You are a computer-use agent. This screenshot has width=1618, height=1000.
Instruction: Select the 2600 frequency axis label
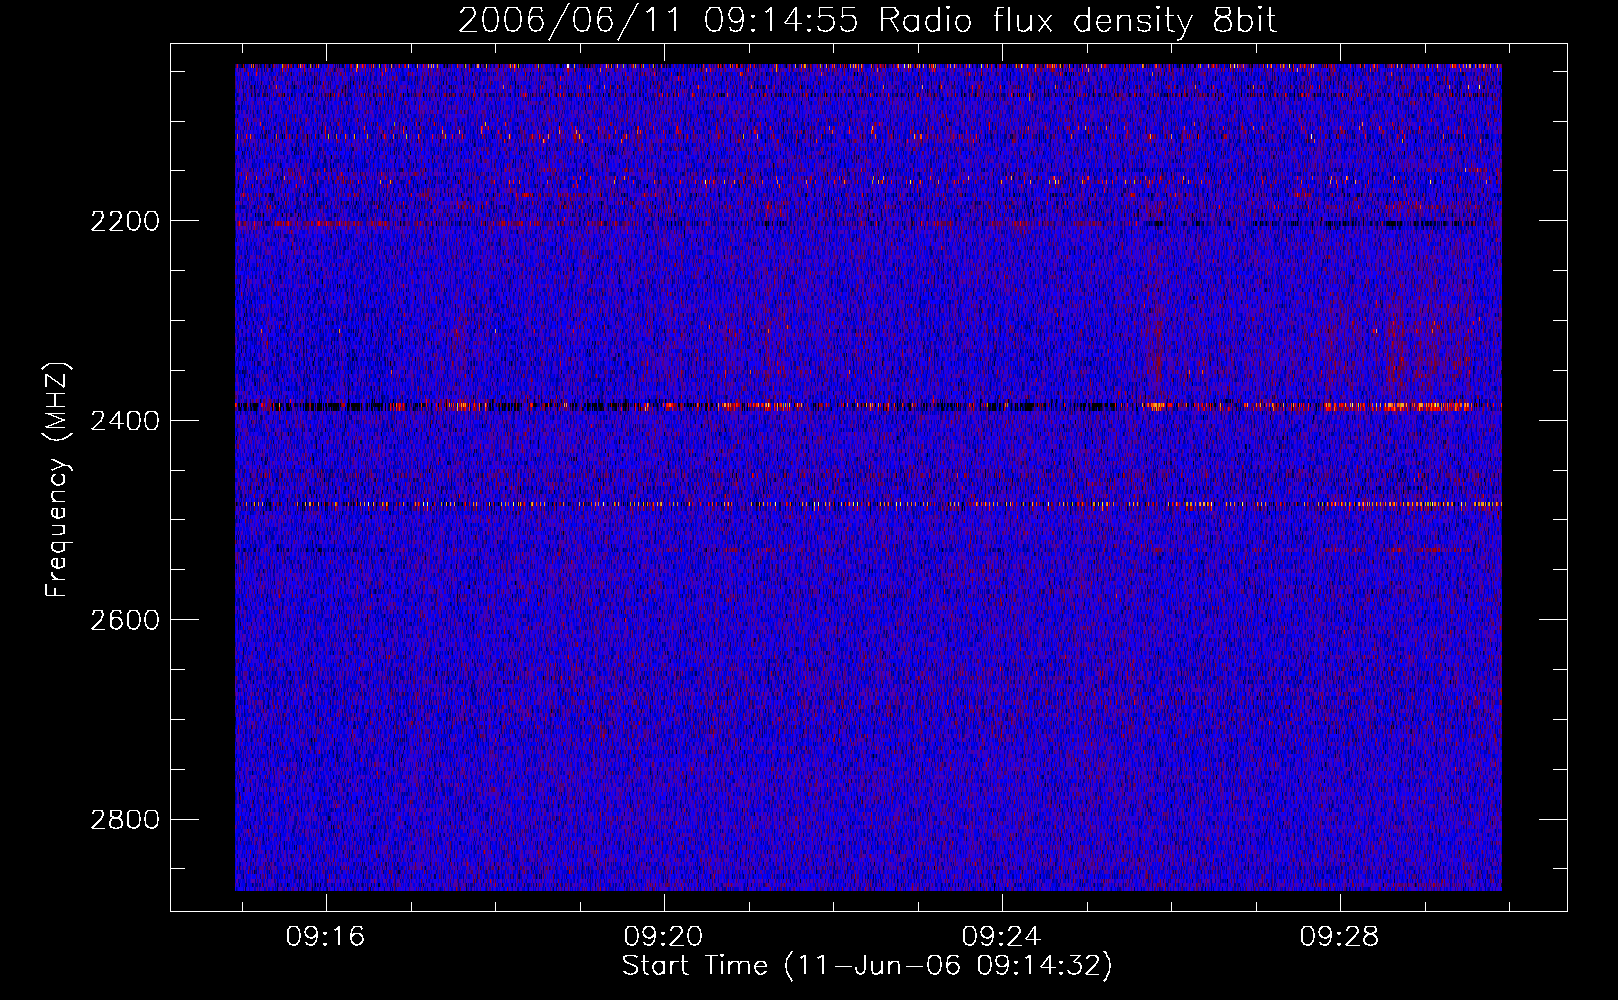point(125,620)
